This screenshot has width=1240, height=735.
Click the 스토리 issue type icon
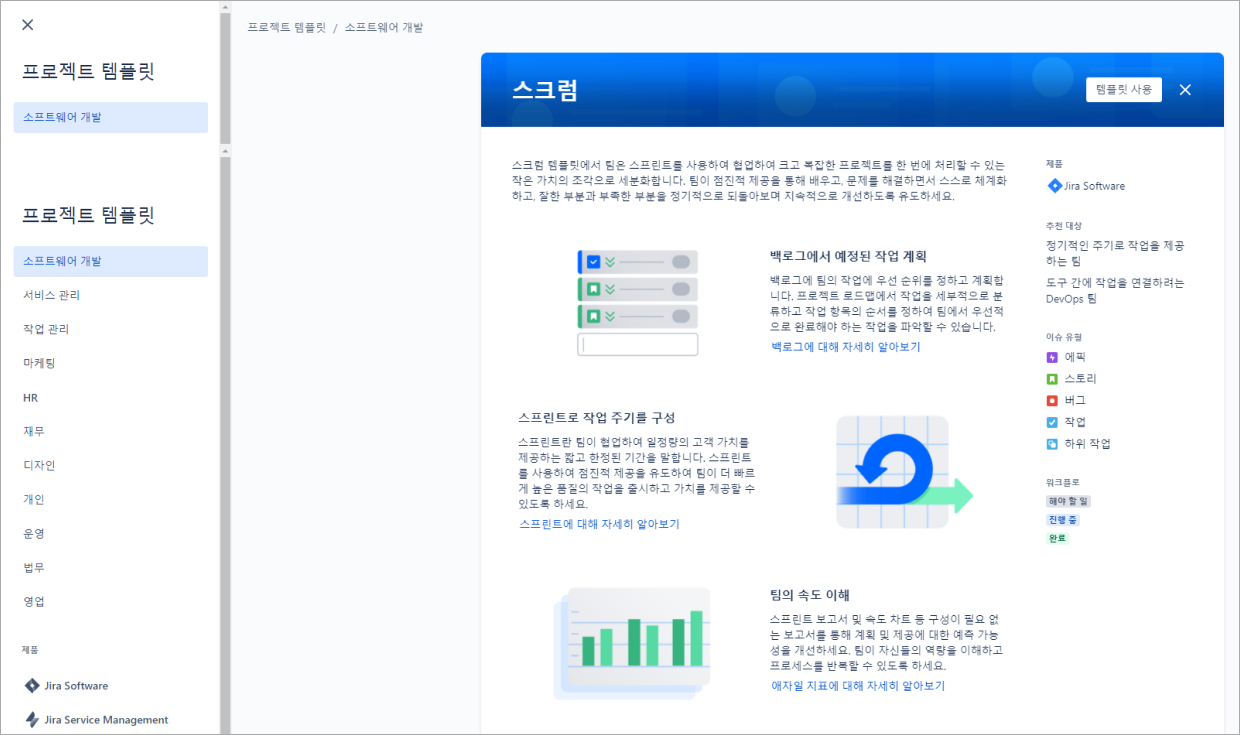pyautogui.click(x=1052, y=379)
